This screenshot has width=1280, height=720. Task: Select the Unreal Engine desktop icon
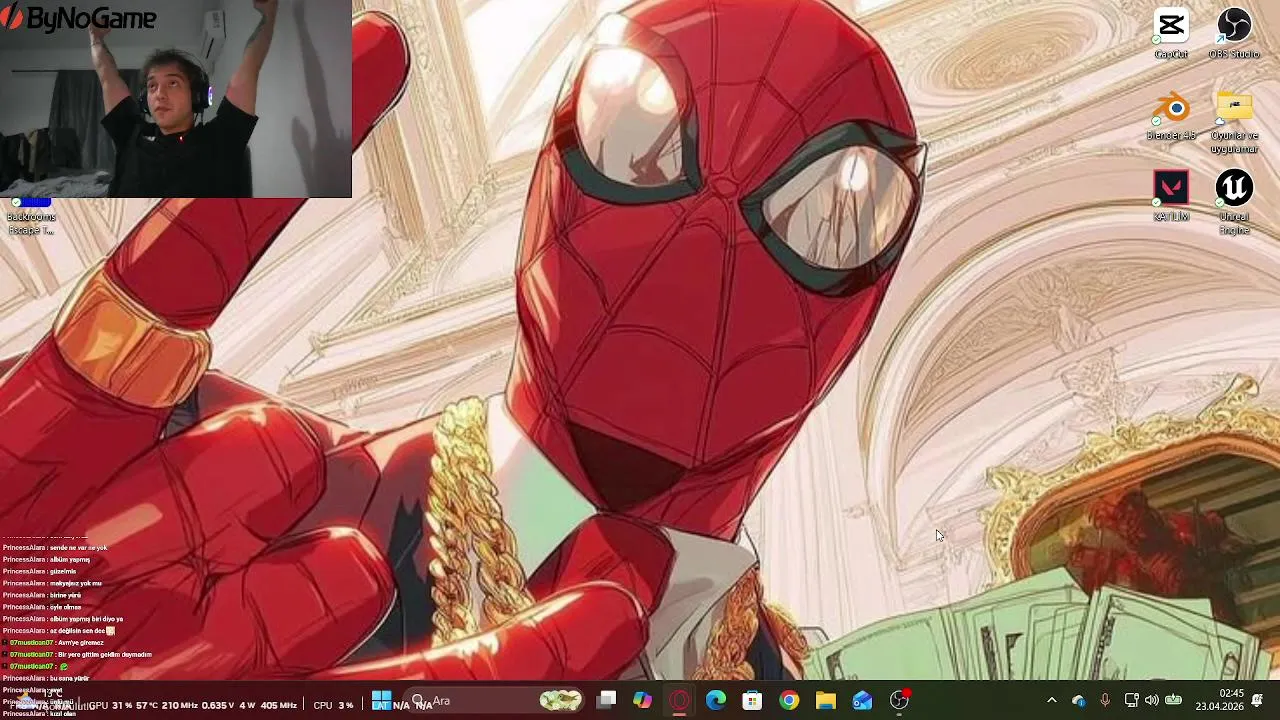(x=1234, y=203)
